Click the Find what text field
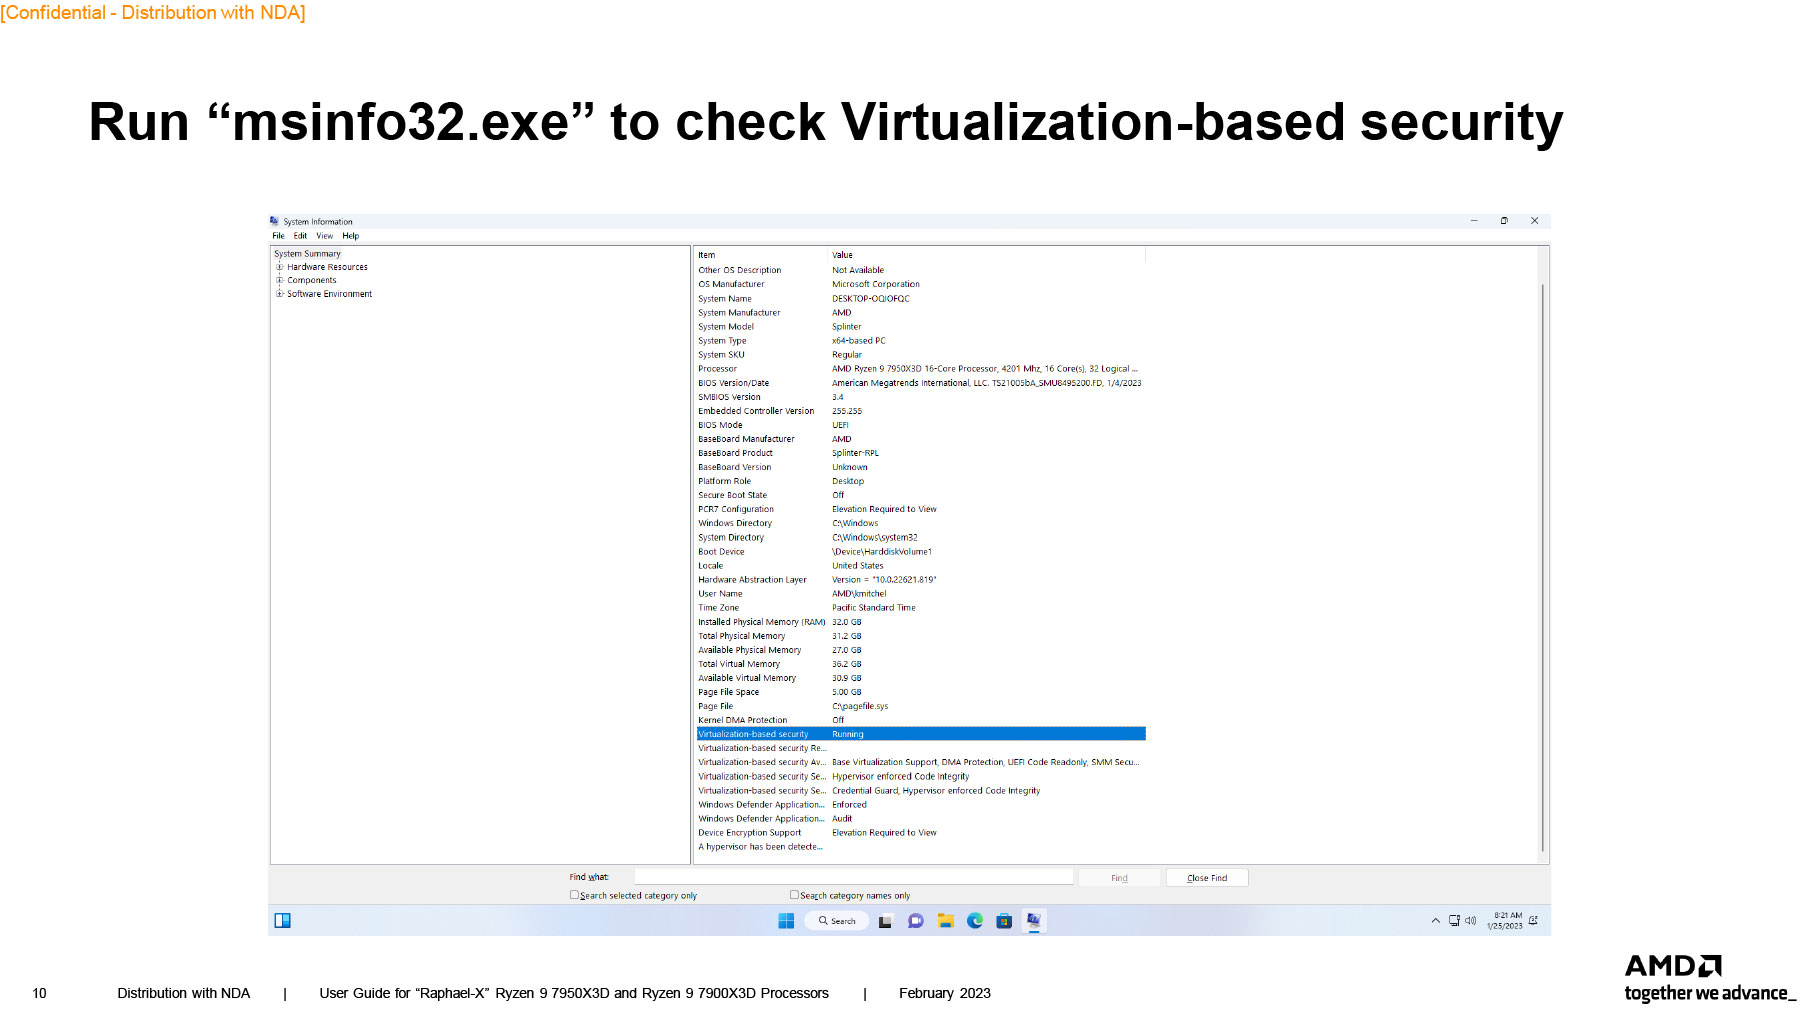Viewport: 1820px width, 1024px height. coord(854,877)
